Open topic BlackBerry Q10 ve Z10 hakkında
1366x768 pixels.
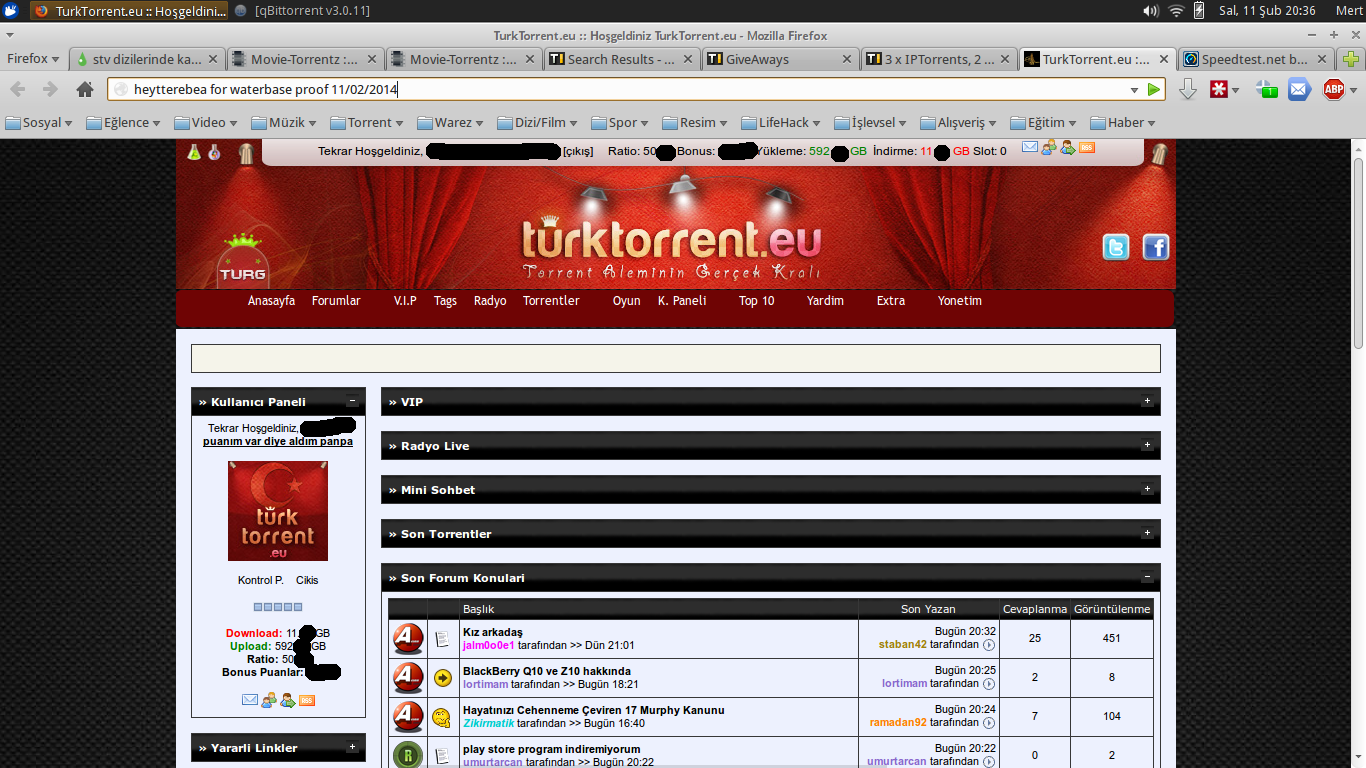547,671
